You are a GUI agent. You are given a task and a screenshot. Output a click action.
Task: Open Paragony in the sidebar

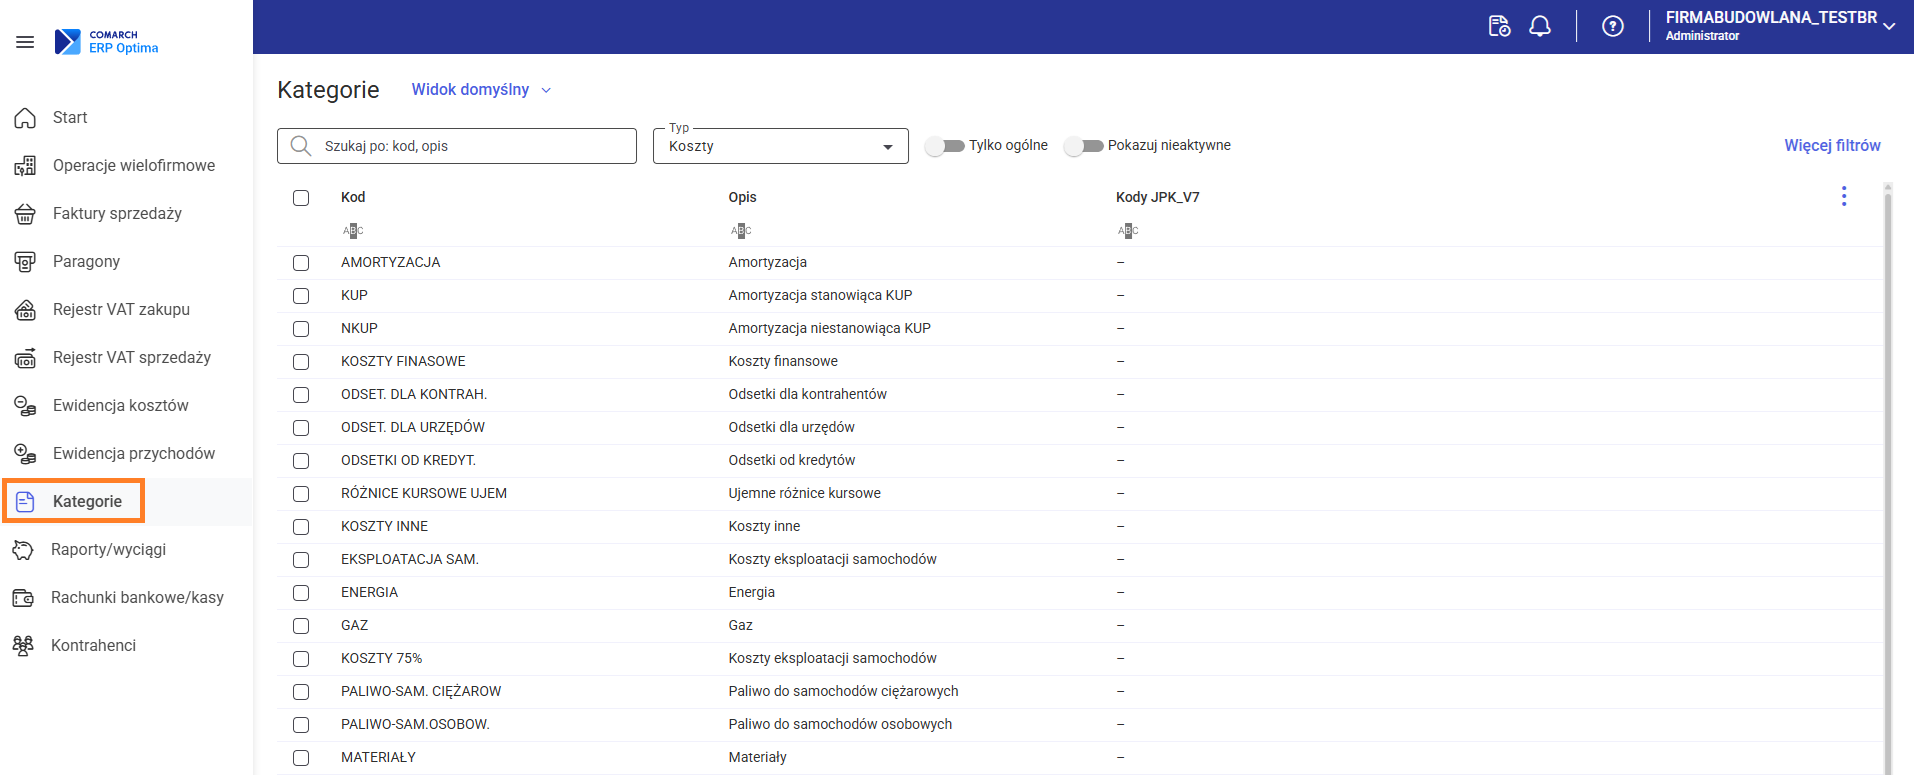point(86,262)
